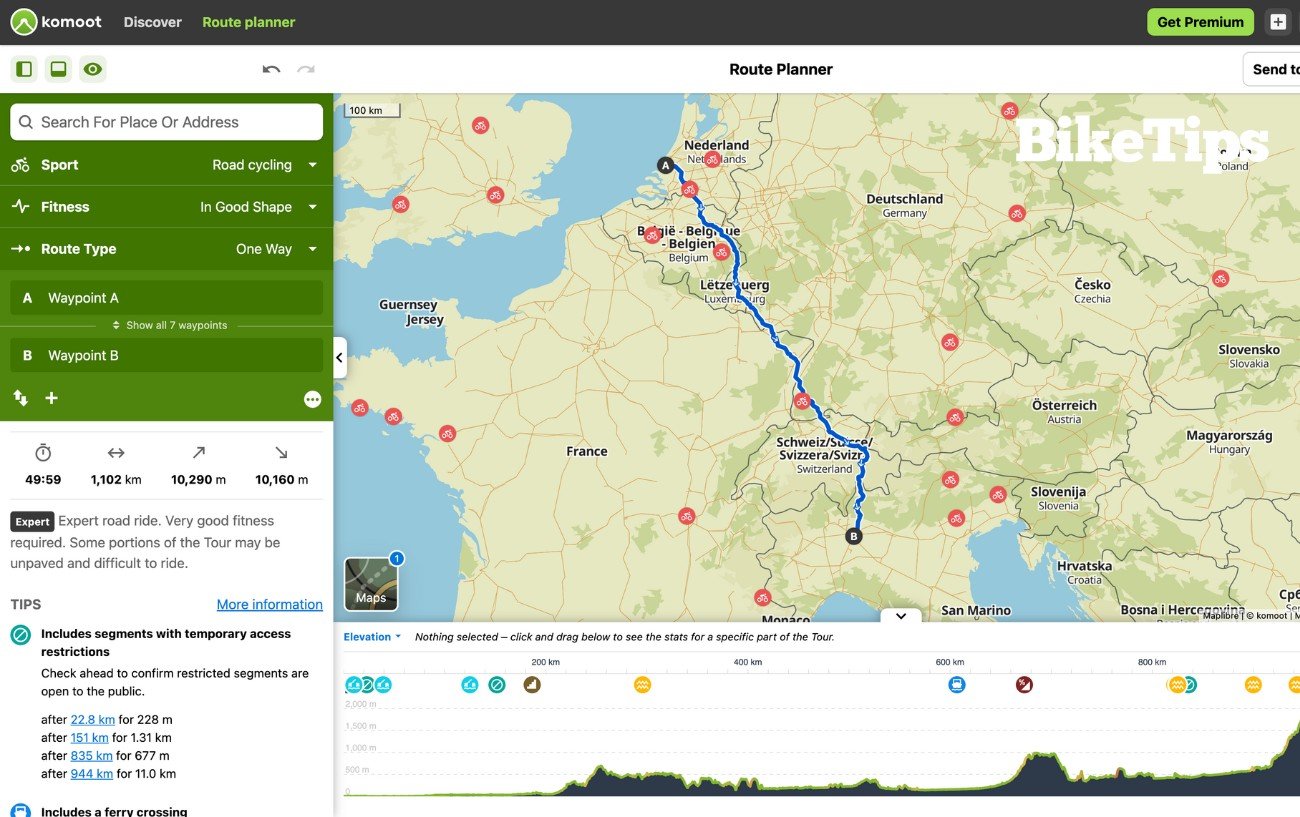
Task: Click the distance double-arrow icon
Action: click(x=116, y=453)
